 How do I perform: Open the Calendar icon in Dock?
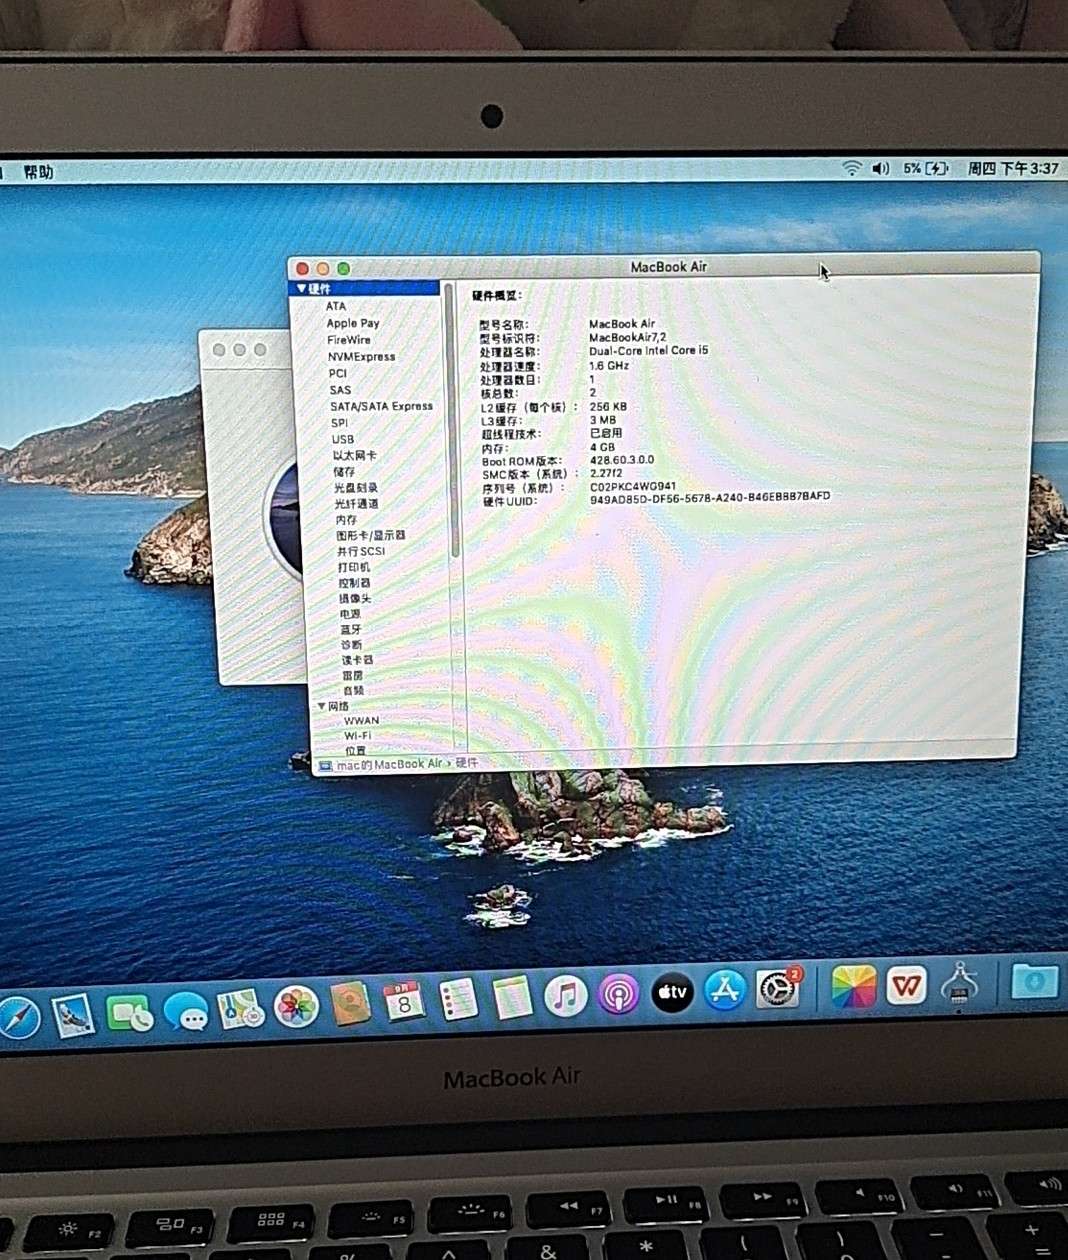(x=405, y=1001)
